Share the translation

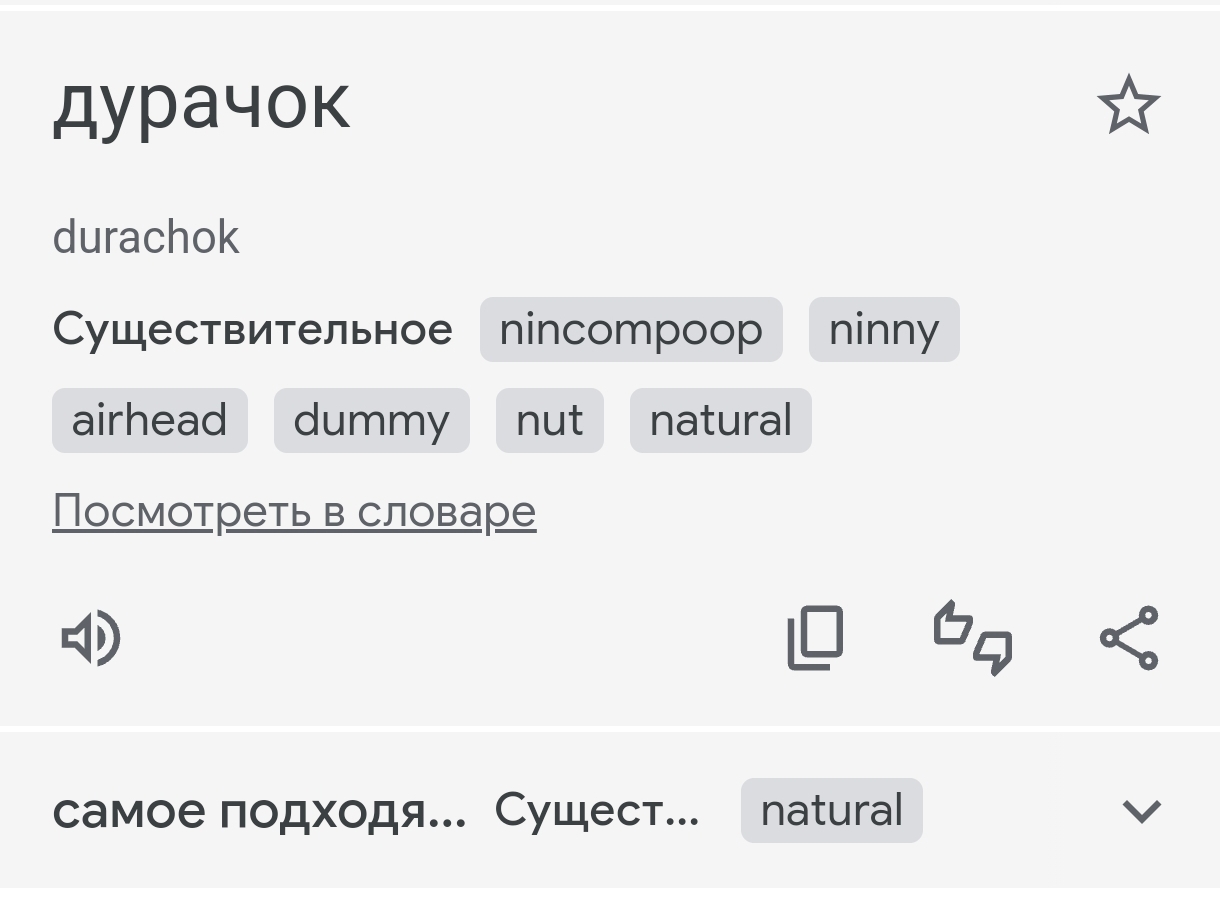[x=1129, y=638]
